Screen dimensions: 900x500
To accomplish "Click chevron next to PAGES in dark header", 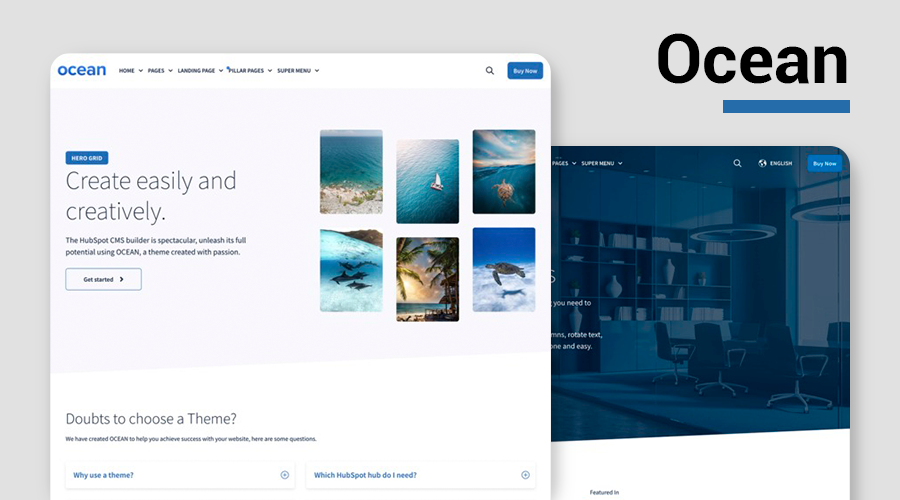I will pos(574,163).
